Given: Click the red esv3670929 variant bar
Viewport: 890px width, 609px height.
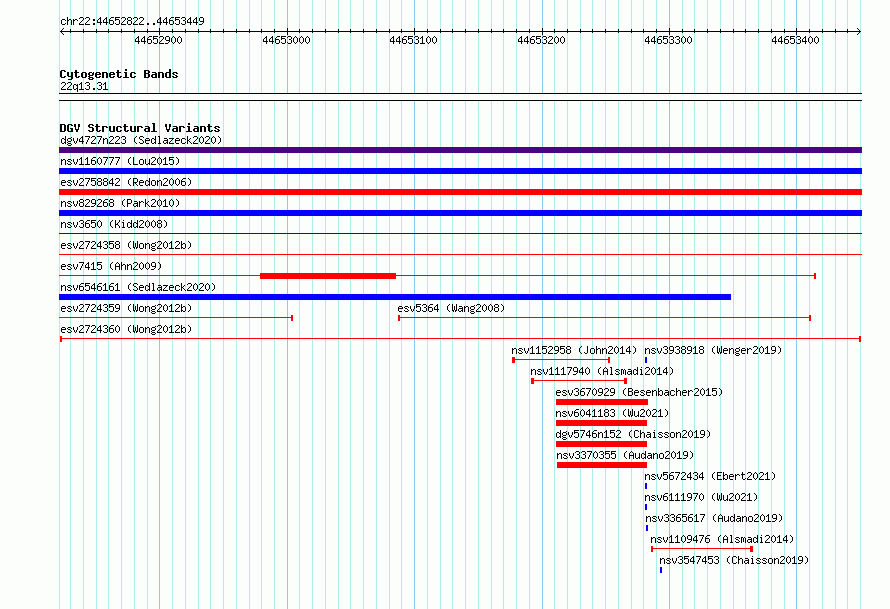Looking at the screenshot, I should pyautogui.click(x=602, y=402).
